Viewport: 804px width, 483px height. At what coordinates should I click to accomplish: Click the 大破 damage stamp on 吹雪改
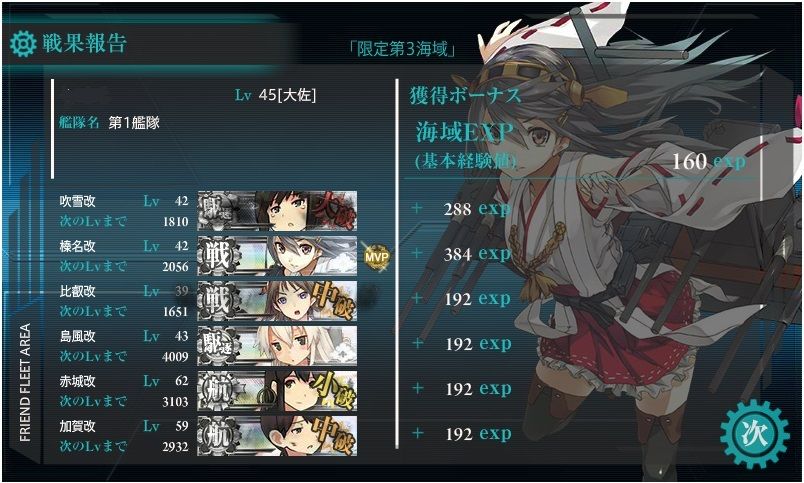tap(333, 209)
